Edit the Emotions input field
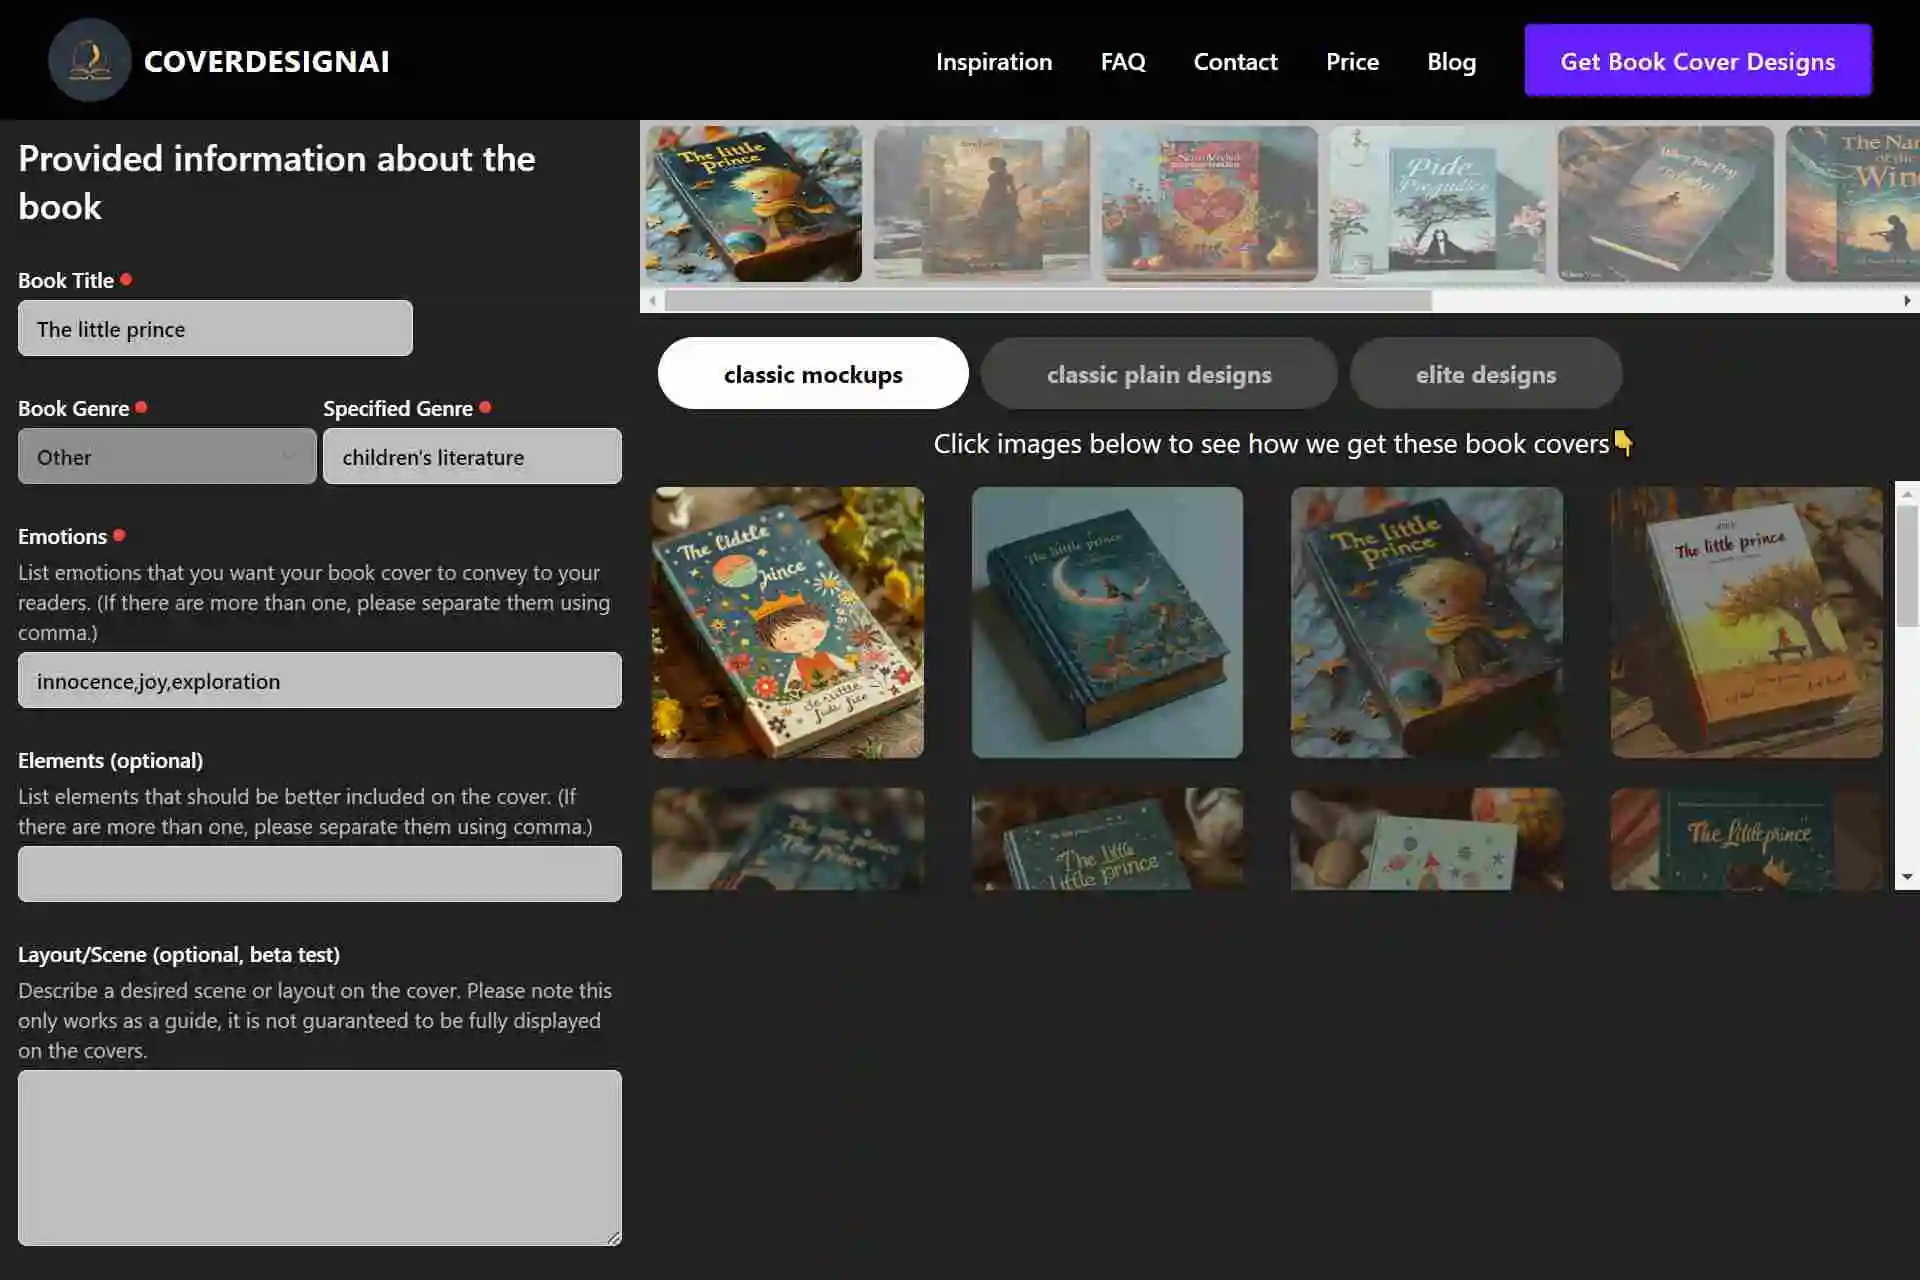The width and height of the screenshot is (1920, 1280). (320, 680)
